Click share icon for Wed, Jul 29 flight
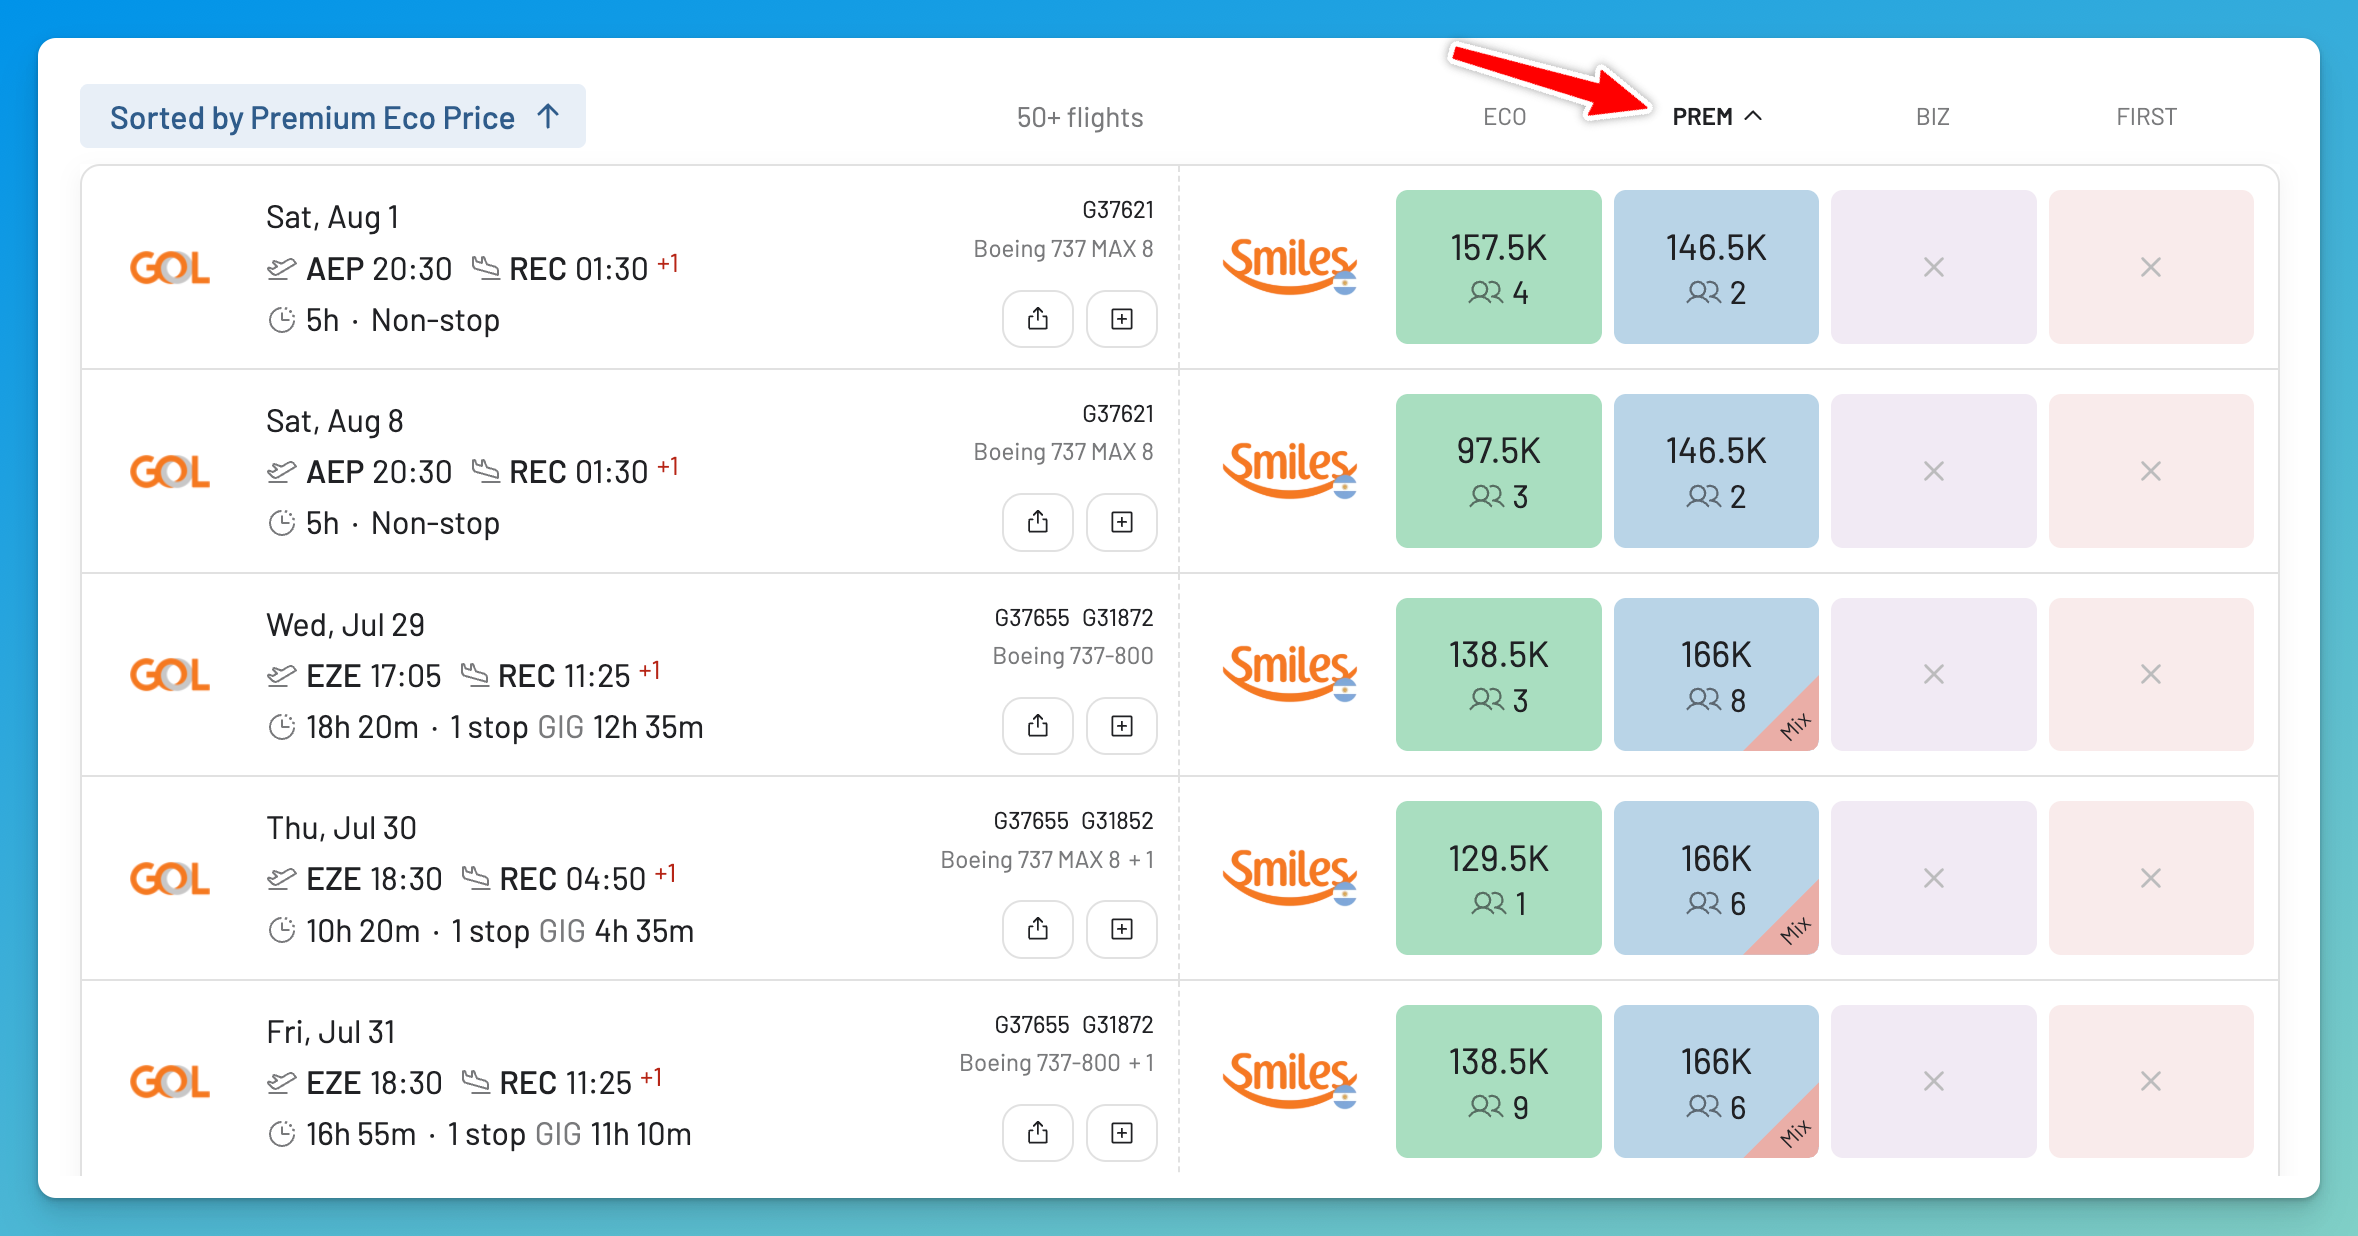2358x1236 pixels. 1038,726
